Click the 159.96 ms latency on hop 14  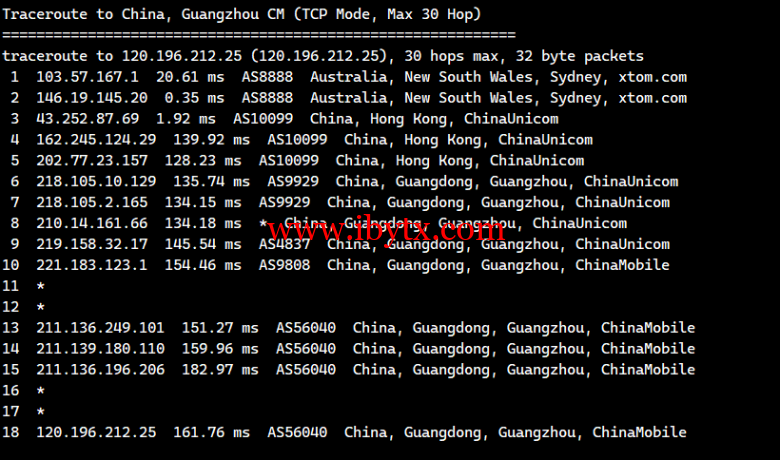click(228, 349)
